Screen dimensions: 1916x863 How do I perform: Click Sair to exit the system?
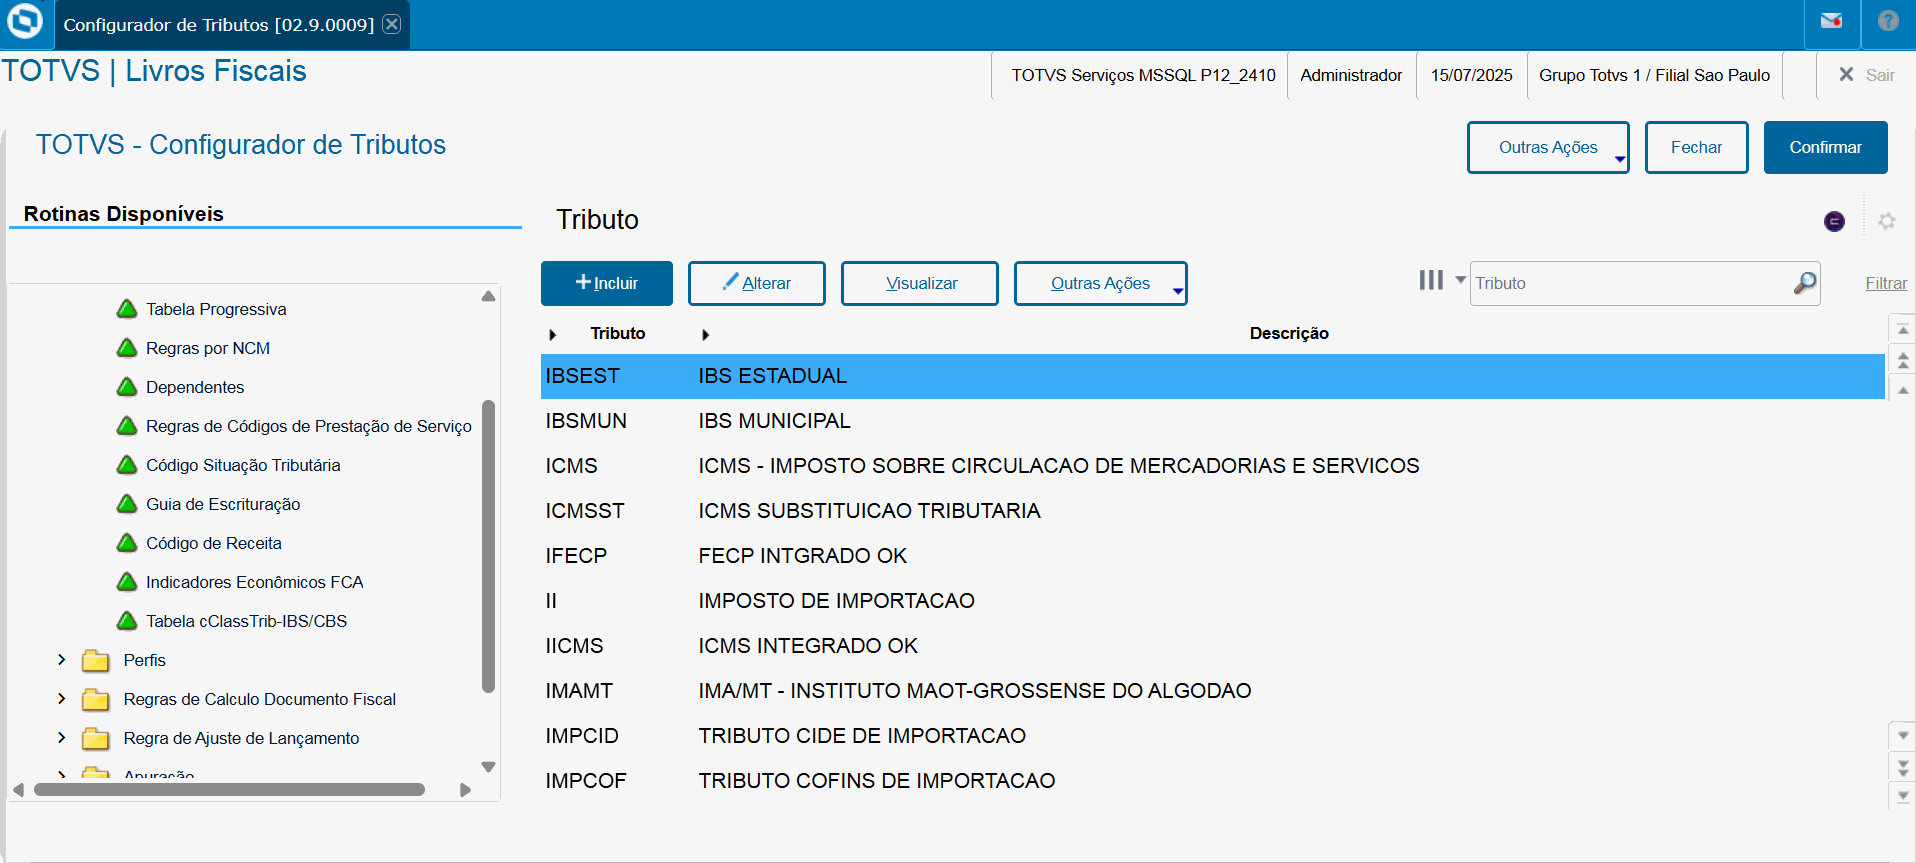point(1867,75)
